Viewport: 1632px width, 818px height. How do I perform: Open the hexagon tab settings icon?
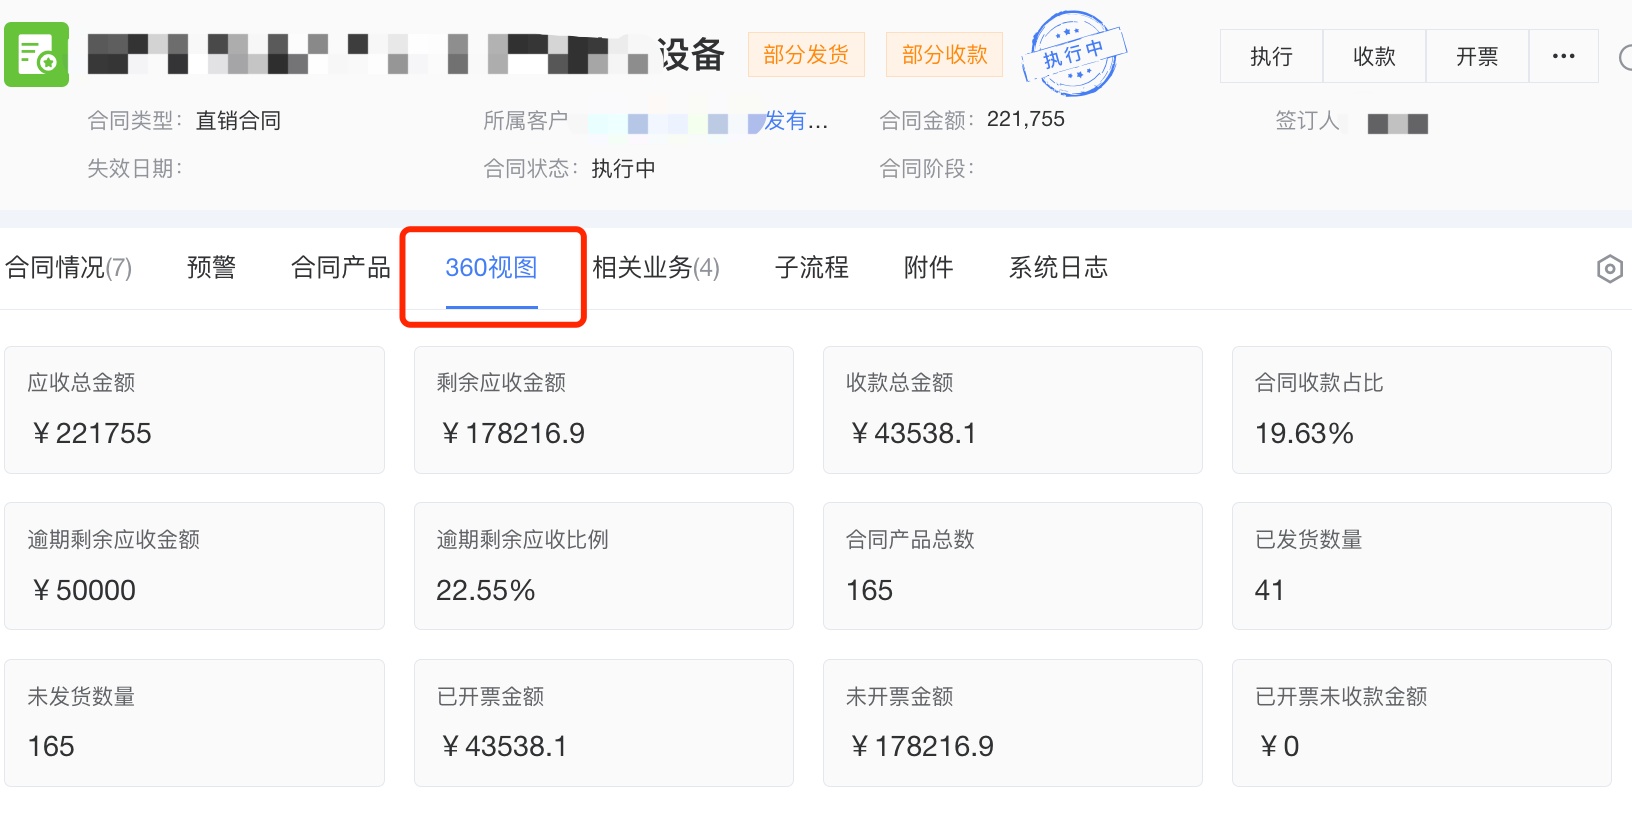point(1609,269)
